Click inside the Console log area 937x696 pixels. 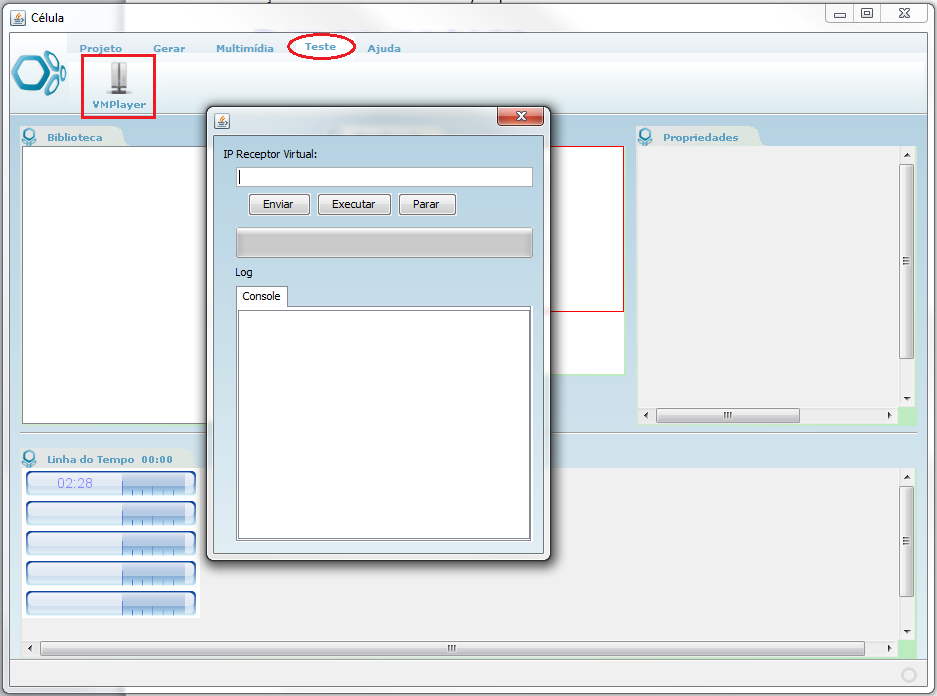click(x=384, y=424)
